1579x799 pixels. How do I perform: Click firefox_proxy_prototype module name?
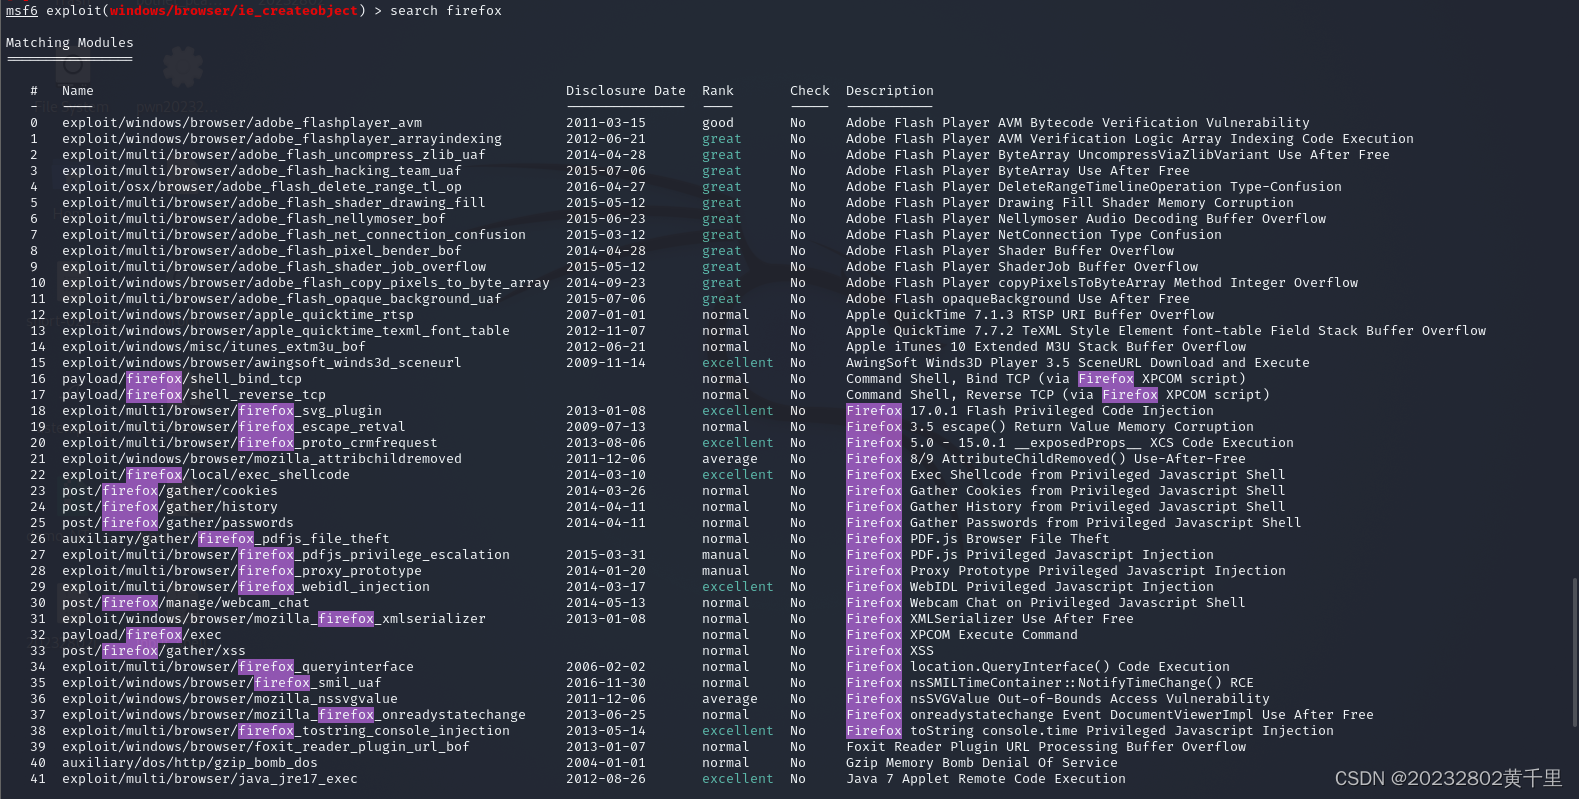(242, 571)
